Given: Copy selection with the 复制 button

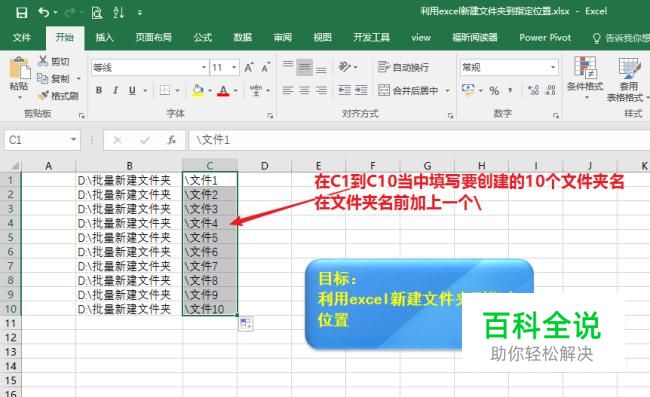Looking at the screenshot, I should pos(53,78).
